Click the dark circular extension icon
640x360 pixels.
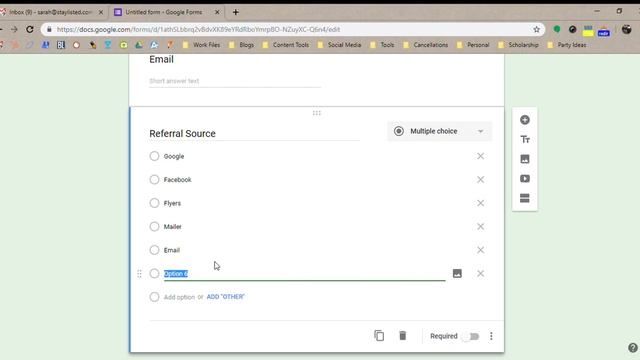[573, 29]
